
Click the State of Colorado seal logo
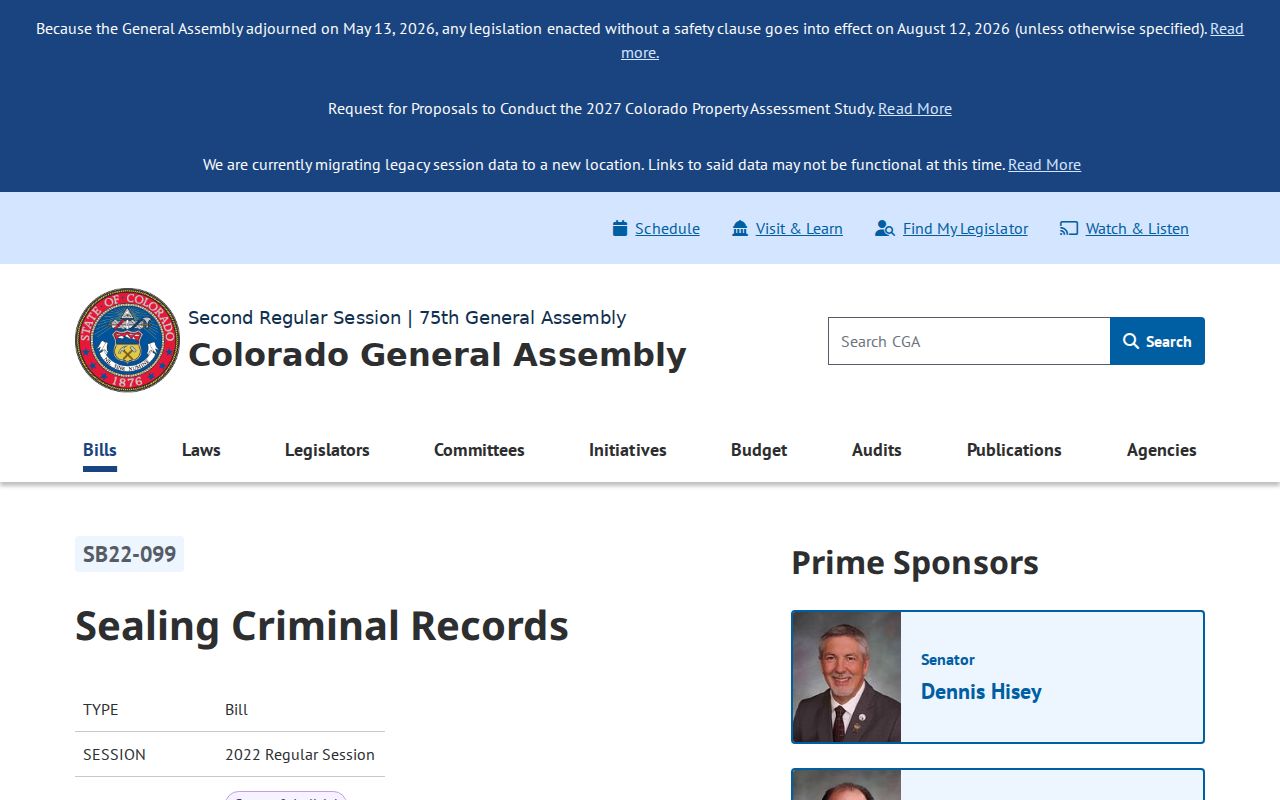pos(127,340)
